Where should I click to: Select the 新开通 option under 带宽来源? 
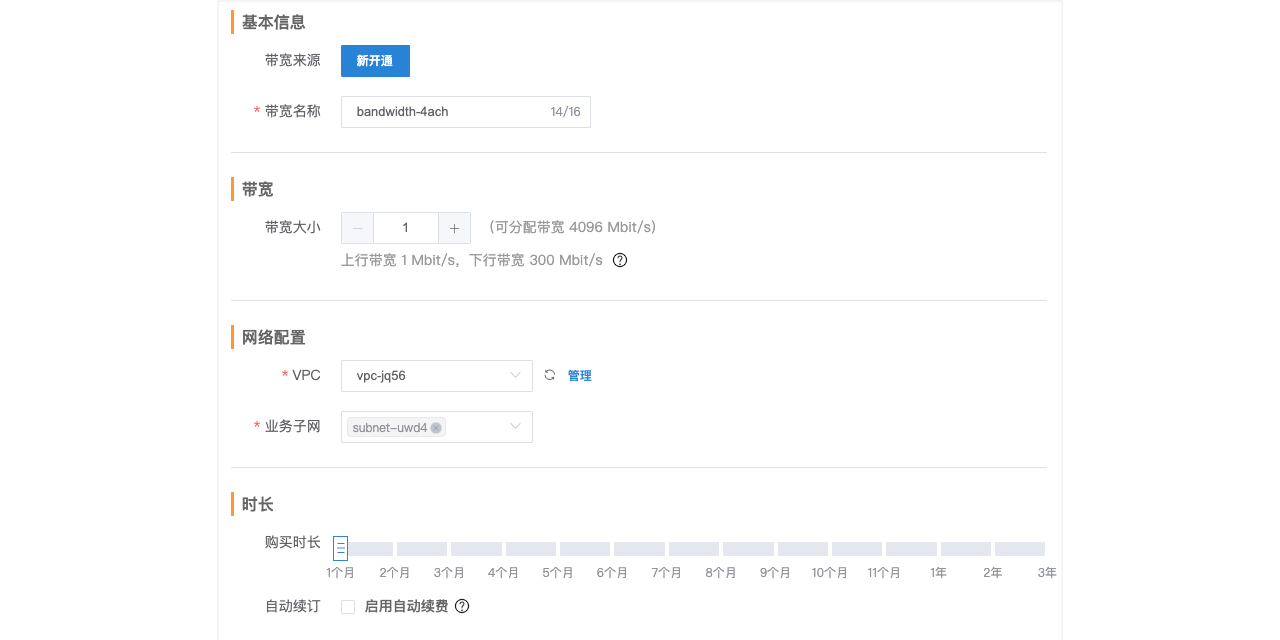click(x=375, y=61)
